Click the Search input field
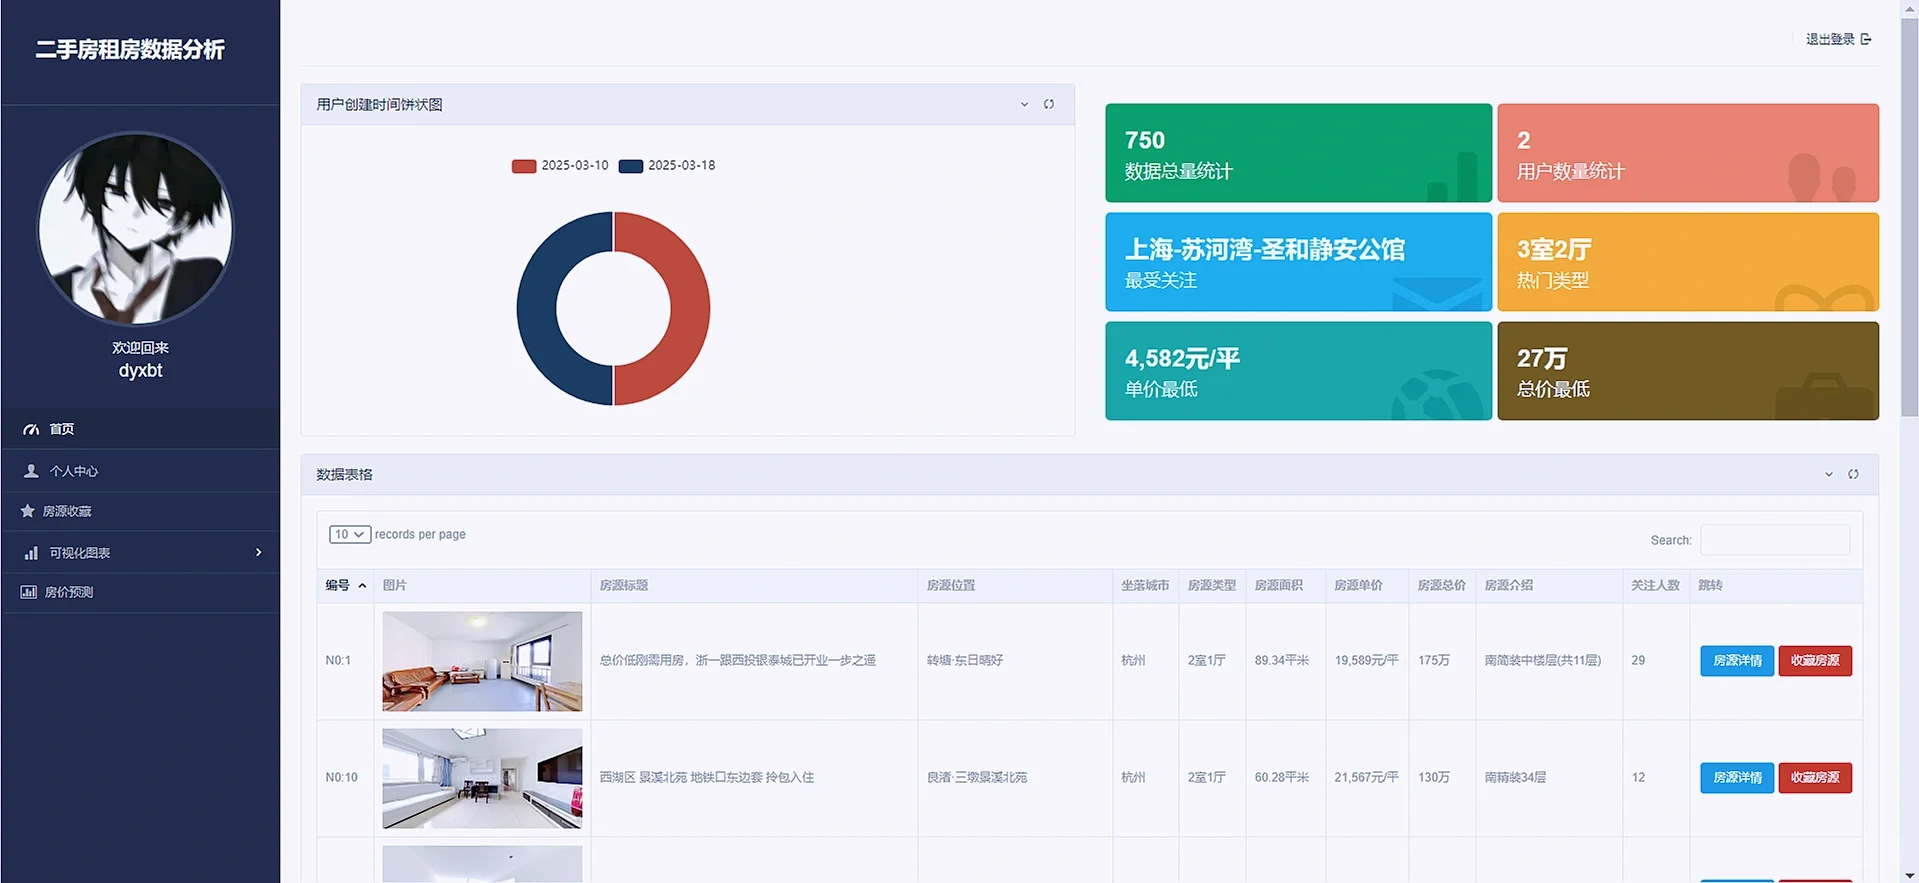The width and height of the screenshot is (1919, 883). tap(1775, 540)
